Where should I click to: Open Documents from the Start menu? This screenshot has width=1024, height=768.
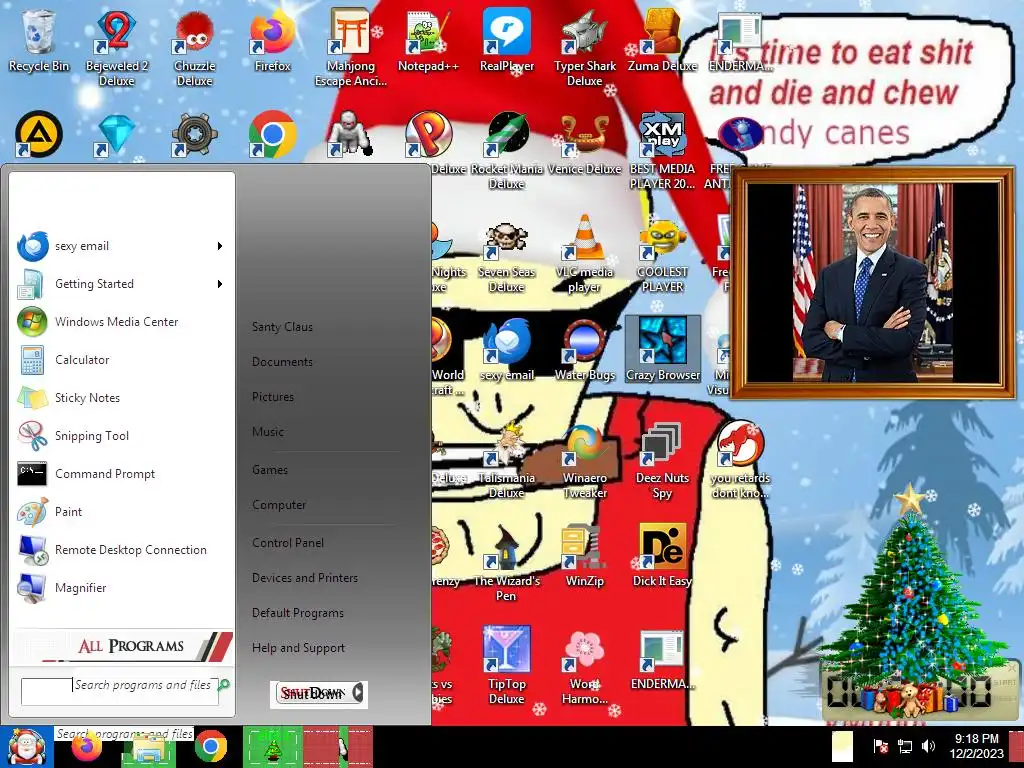point(282,362)
